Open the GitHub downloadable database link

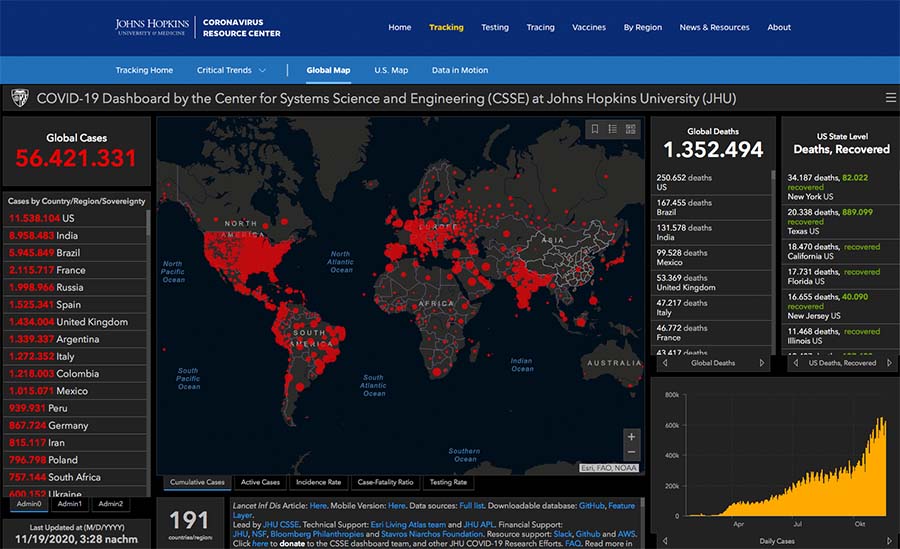pos(591,506)
